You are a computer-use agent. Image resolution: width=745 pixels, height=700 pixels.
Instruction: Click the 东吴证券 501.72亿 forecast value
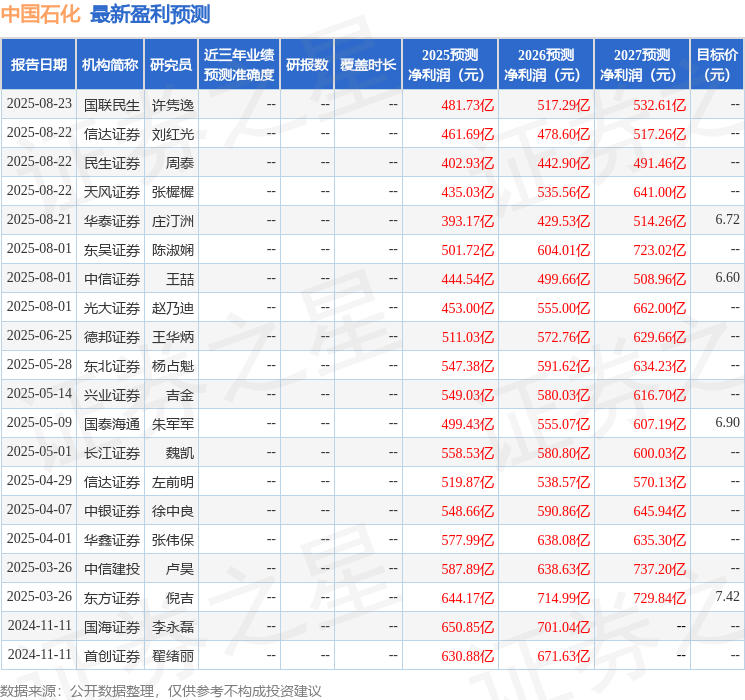click(x=468, y=250)
